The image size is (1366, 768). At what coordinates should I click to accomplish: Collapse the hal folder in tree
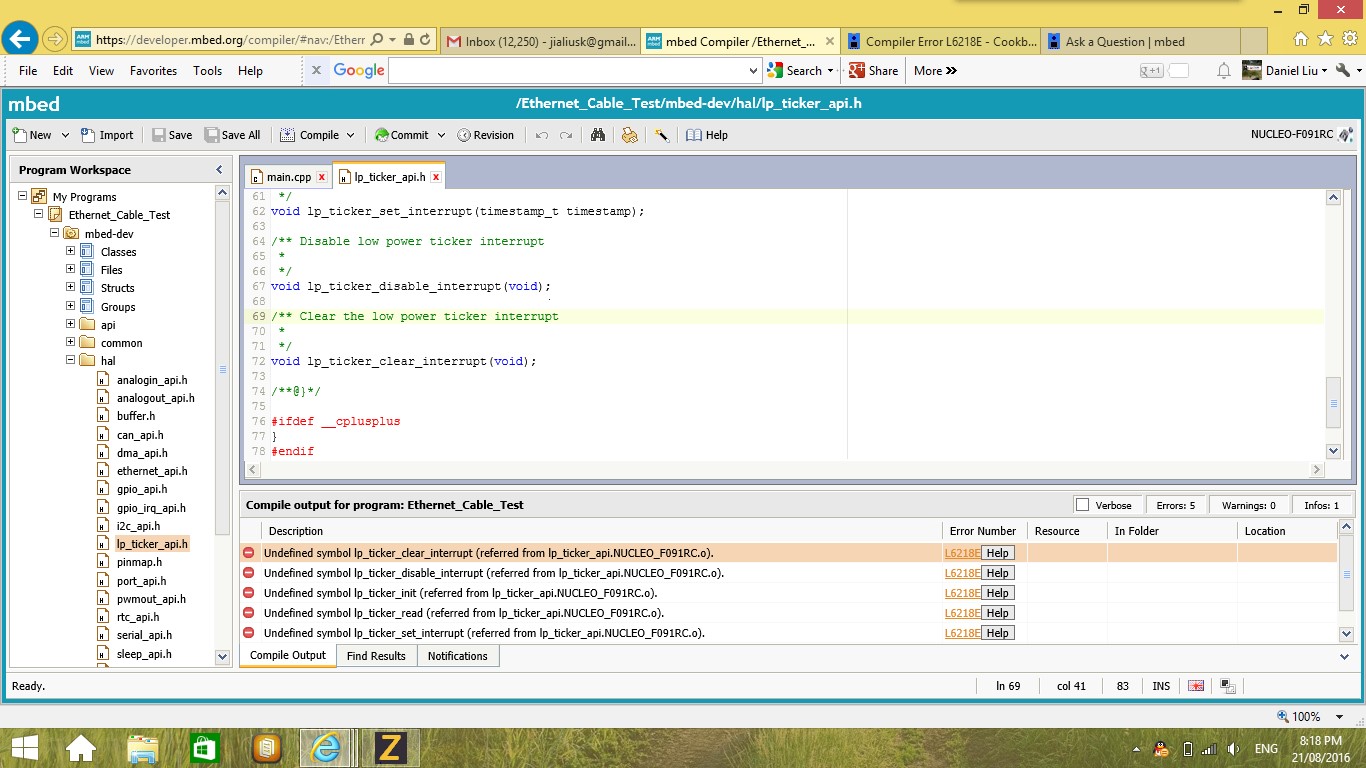click(71, 360)
